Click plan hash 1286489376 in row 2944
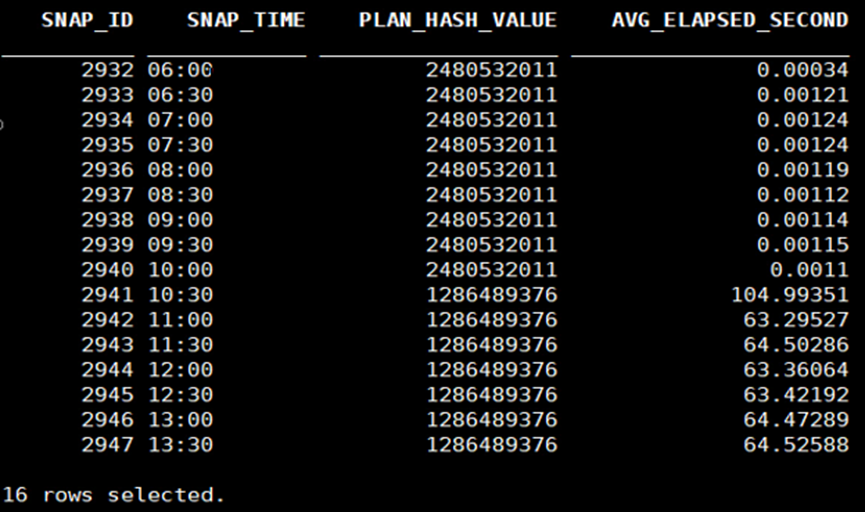Image resolution: width=865 pixels, height=512 pixels. 492,370
